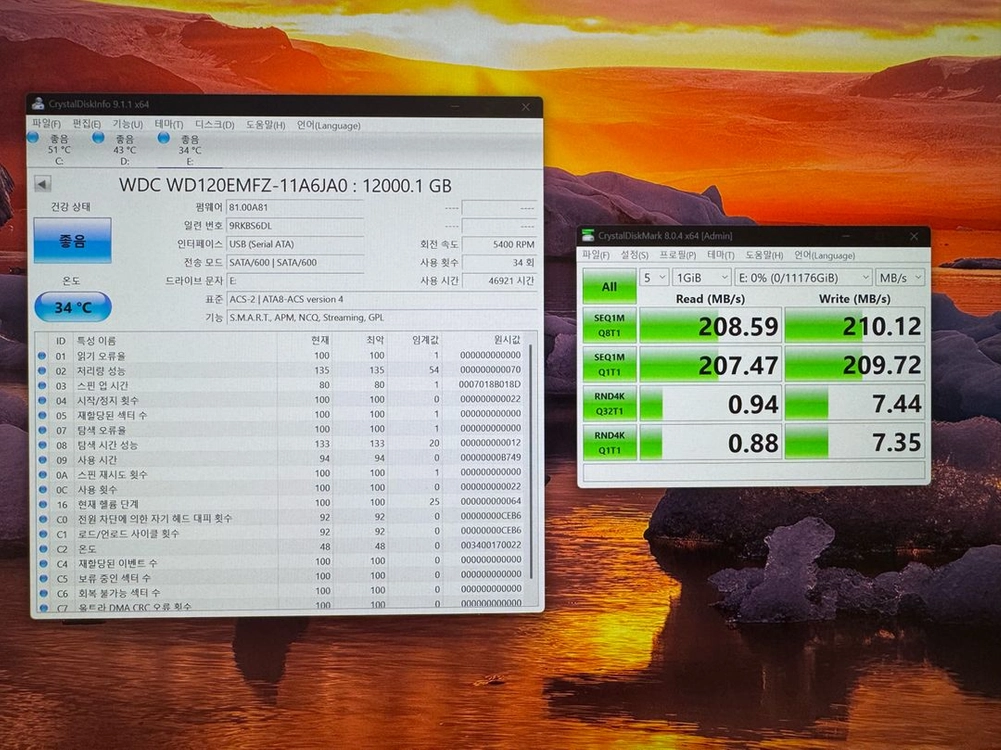Image resolution: width=1001 pixels, height=750 pixels.
Task: Select the 전원 차단에 의한 자기 헤드 대피 횟수 row
Action: click(x=281, y=518)
